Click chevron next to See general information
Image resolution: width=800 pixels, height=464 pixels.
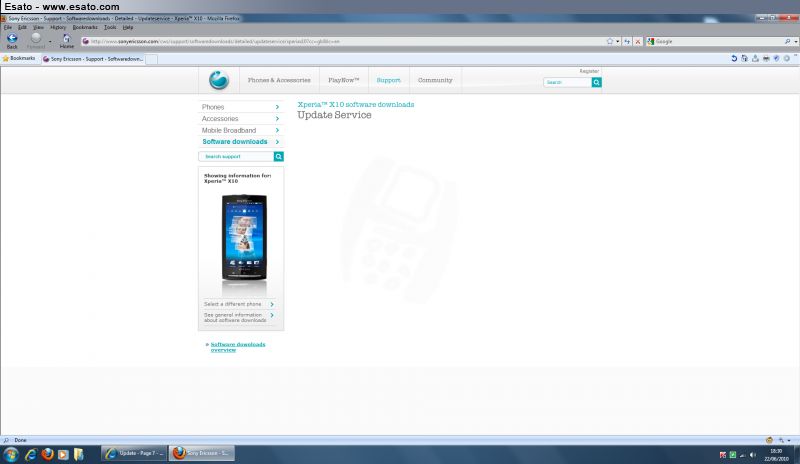click(272, 315)
